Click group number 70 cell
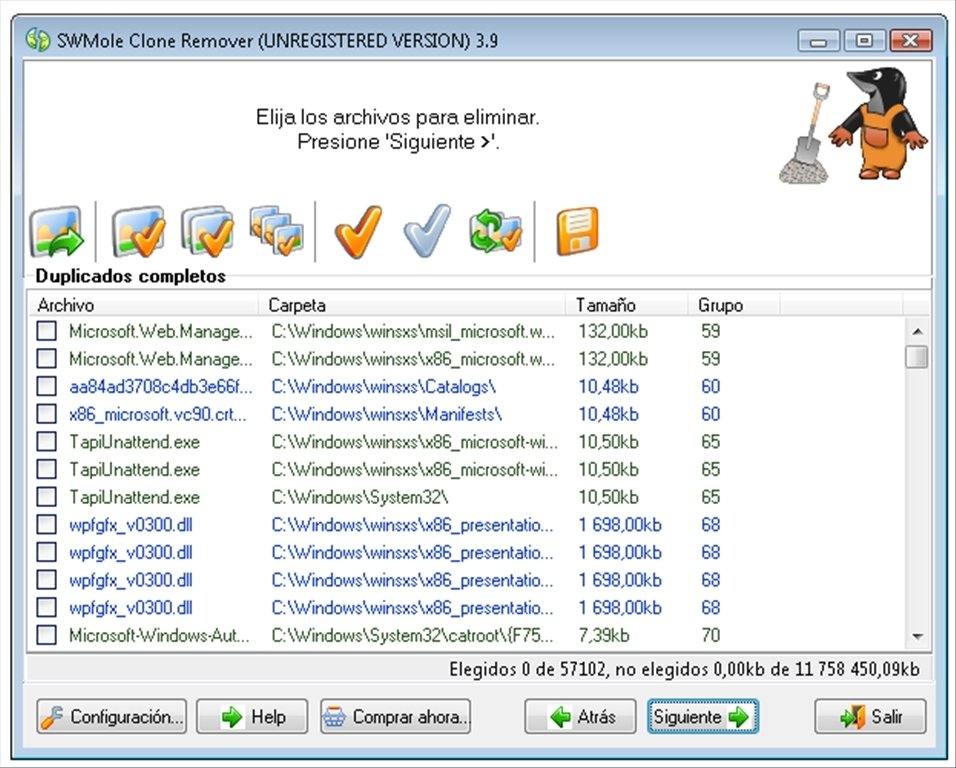 710,635
